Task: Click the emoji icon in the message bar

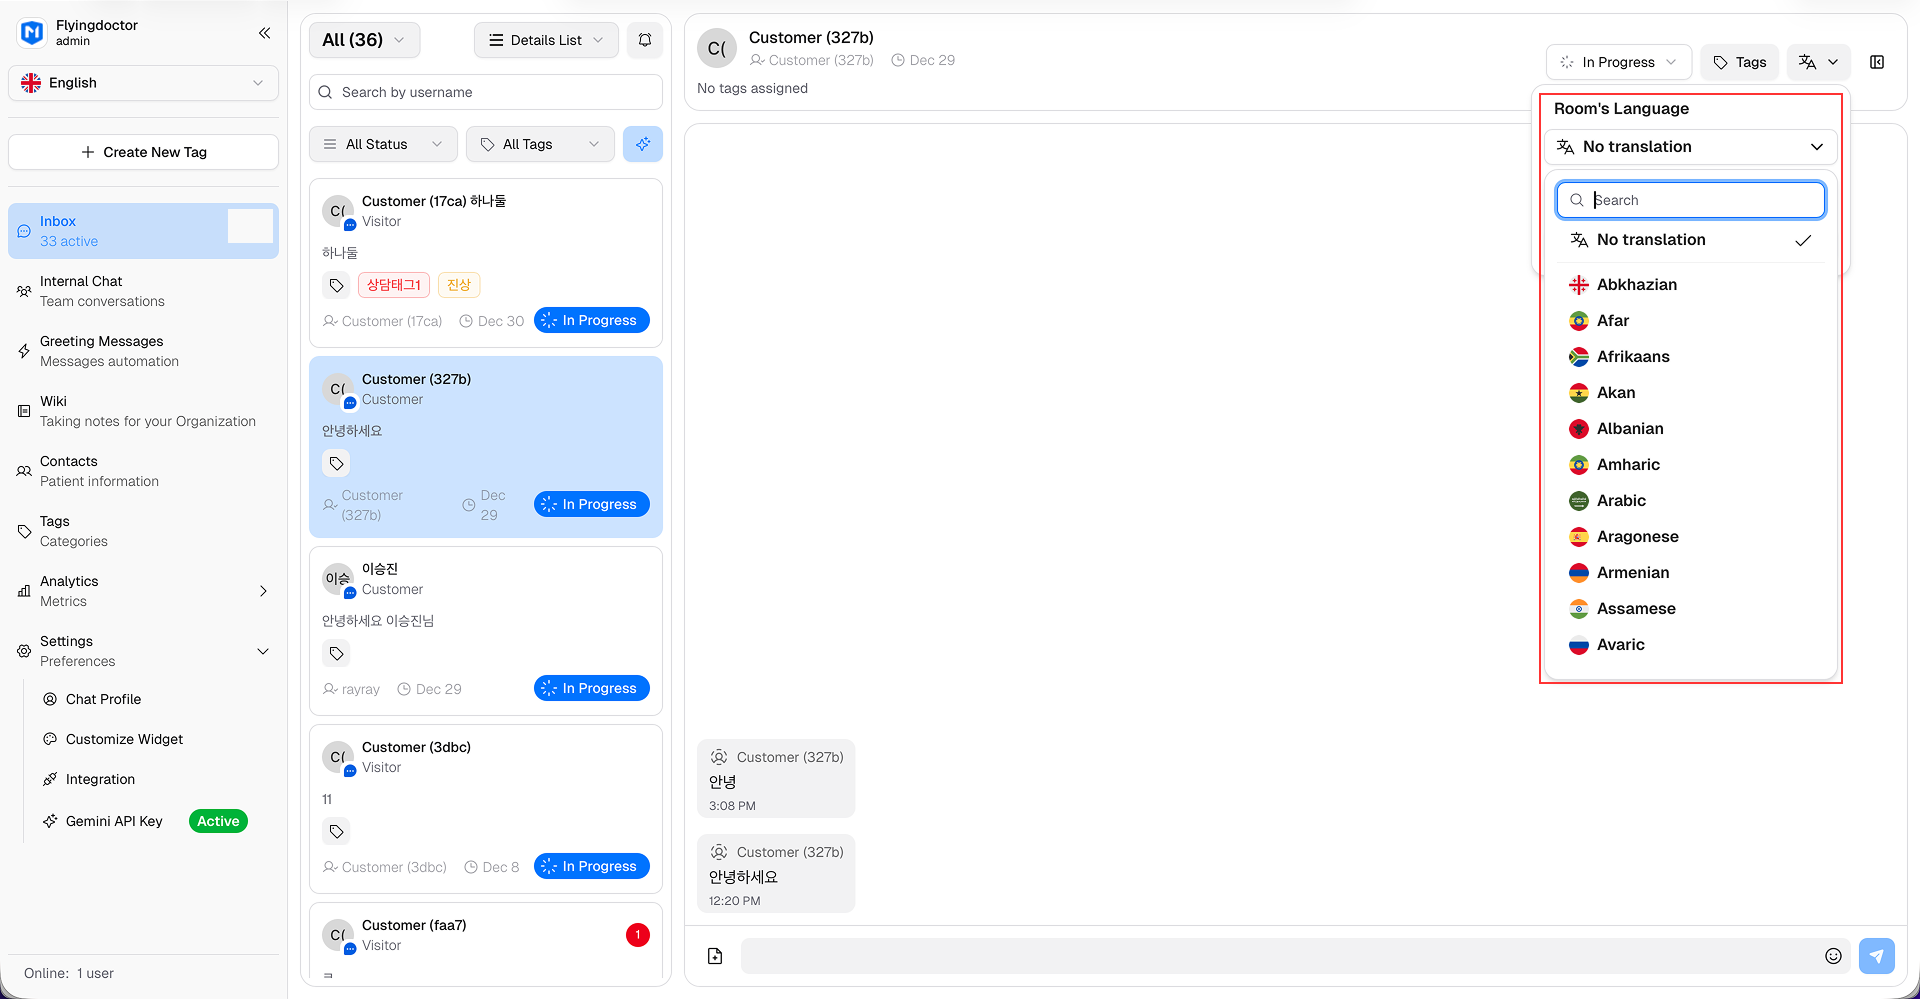Action: click(1833, 956)
